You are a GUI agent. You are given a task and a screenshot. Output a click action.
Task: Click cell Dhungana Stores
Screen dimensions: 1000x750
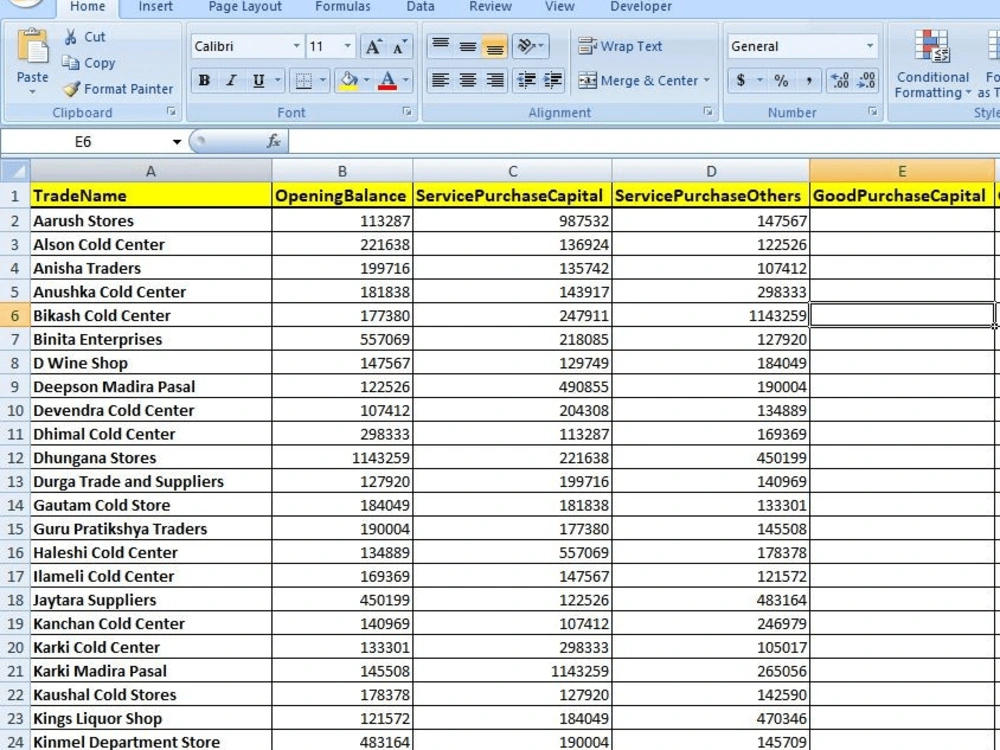[x=151, y=458]
